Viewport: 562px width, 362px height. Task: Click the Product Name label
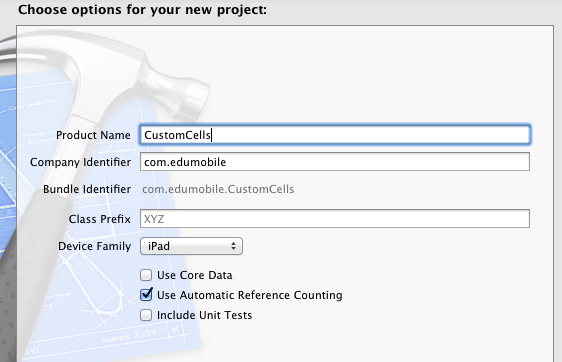(x=93, y=135)
